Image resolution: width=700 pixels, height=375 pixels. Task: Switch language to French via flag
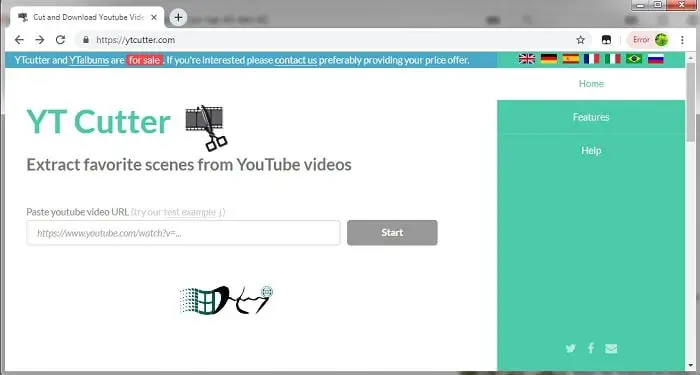click(x=592, y=59)
